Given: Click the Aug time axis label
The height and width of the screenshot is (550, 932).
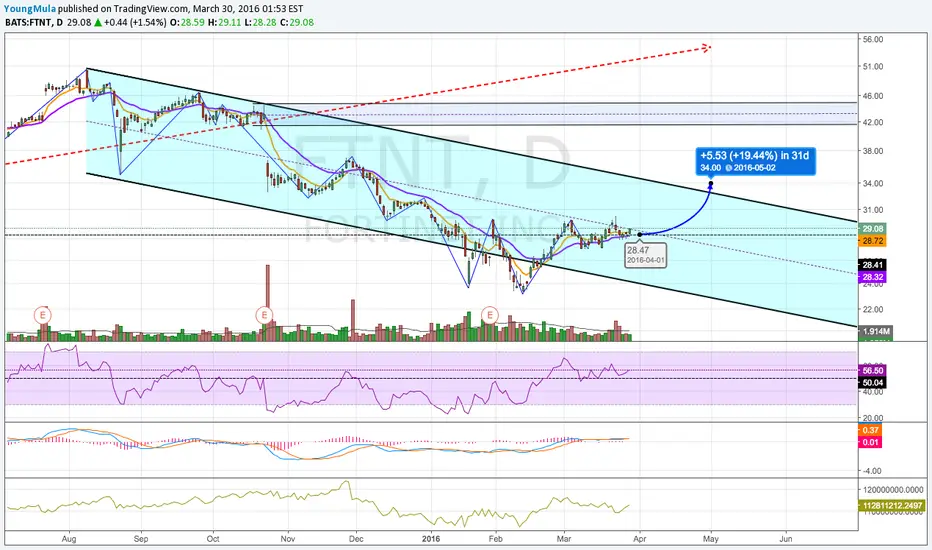Looking at the screenshot, I should click(x=69, y=539).
